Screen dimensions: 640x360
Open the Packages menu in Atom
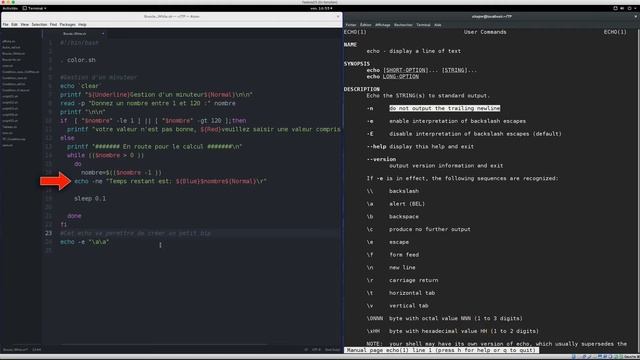click(68, 24)
